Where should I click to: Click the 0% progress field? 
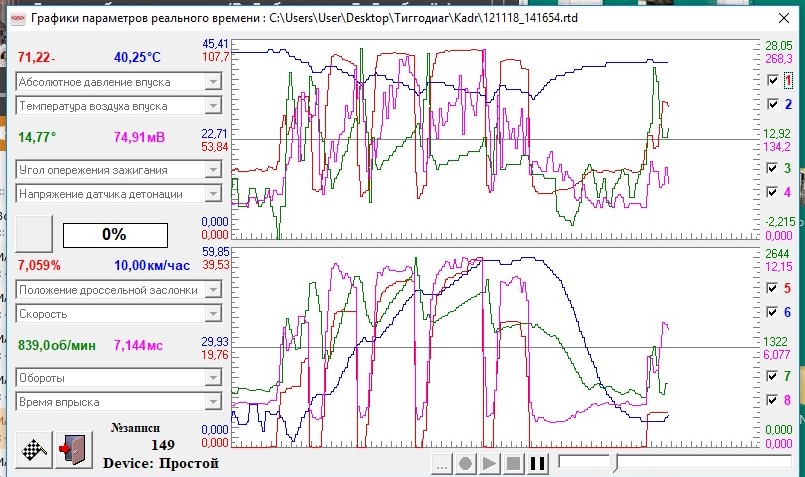tap(116, 235)
